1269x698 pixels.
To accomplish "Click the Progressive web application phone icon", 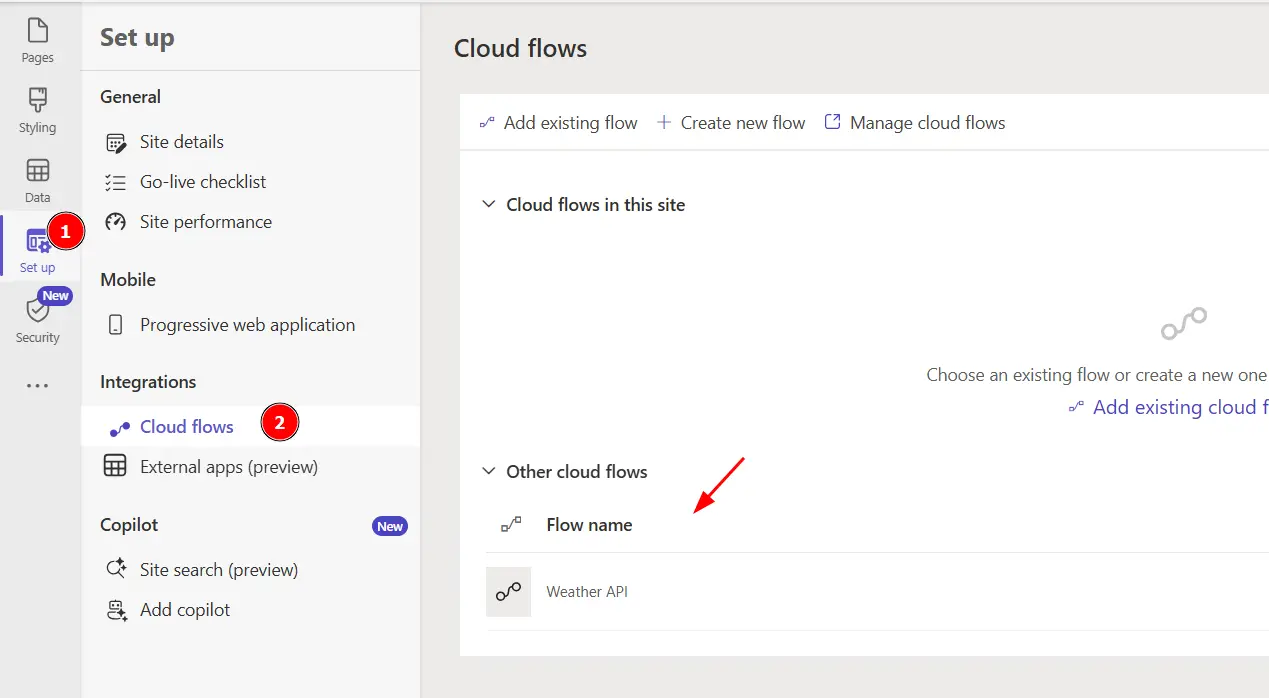I will (116, 325).
